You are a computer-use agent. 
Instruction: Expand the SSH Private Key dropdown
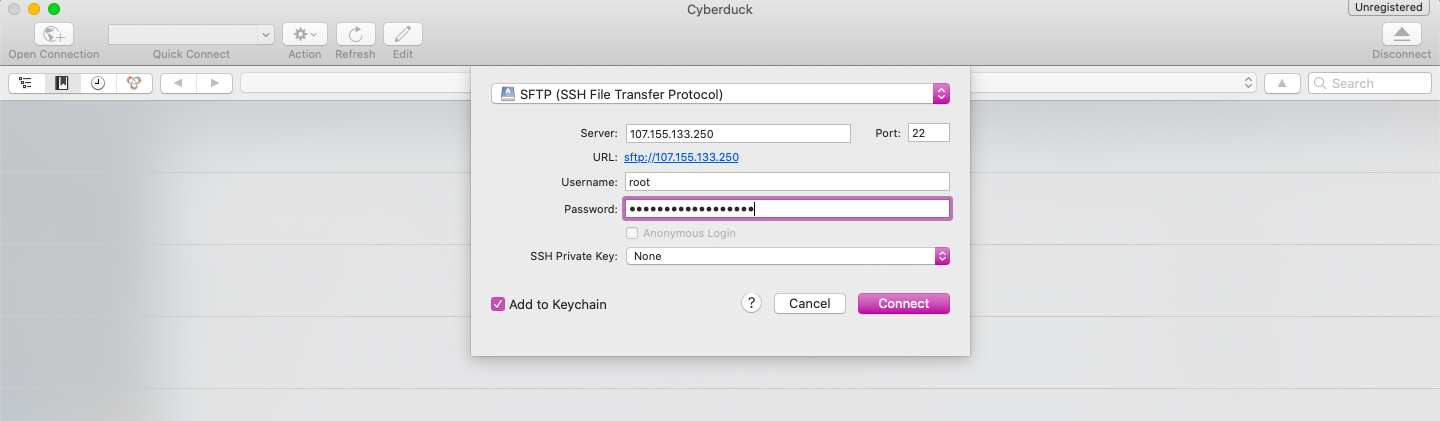[x=787, y=256]
